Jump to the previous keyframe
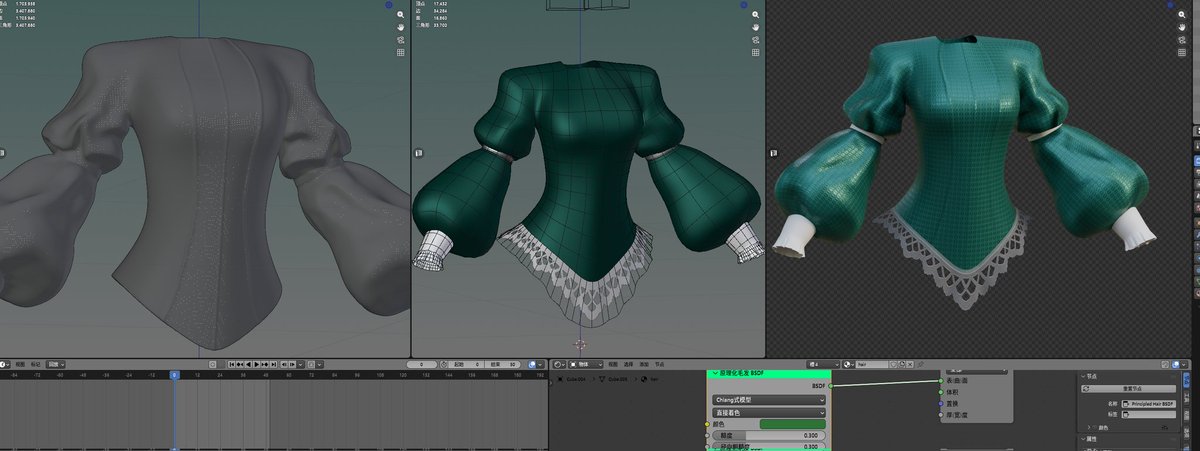Image resolution: width=1200 pixels, height=451 pixels. coord(240,364)
